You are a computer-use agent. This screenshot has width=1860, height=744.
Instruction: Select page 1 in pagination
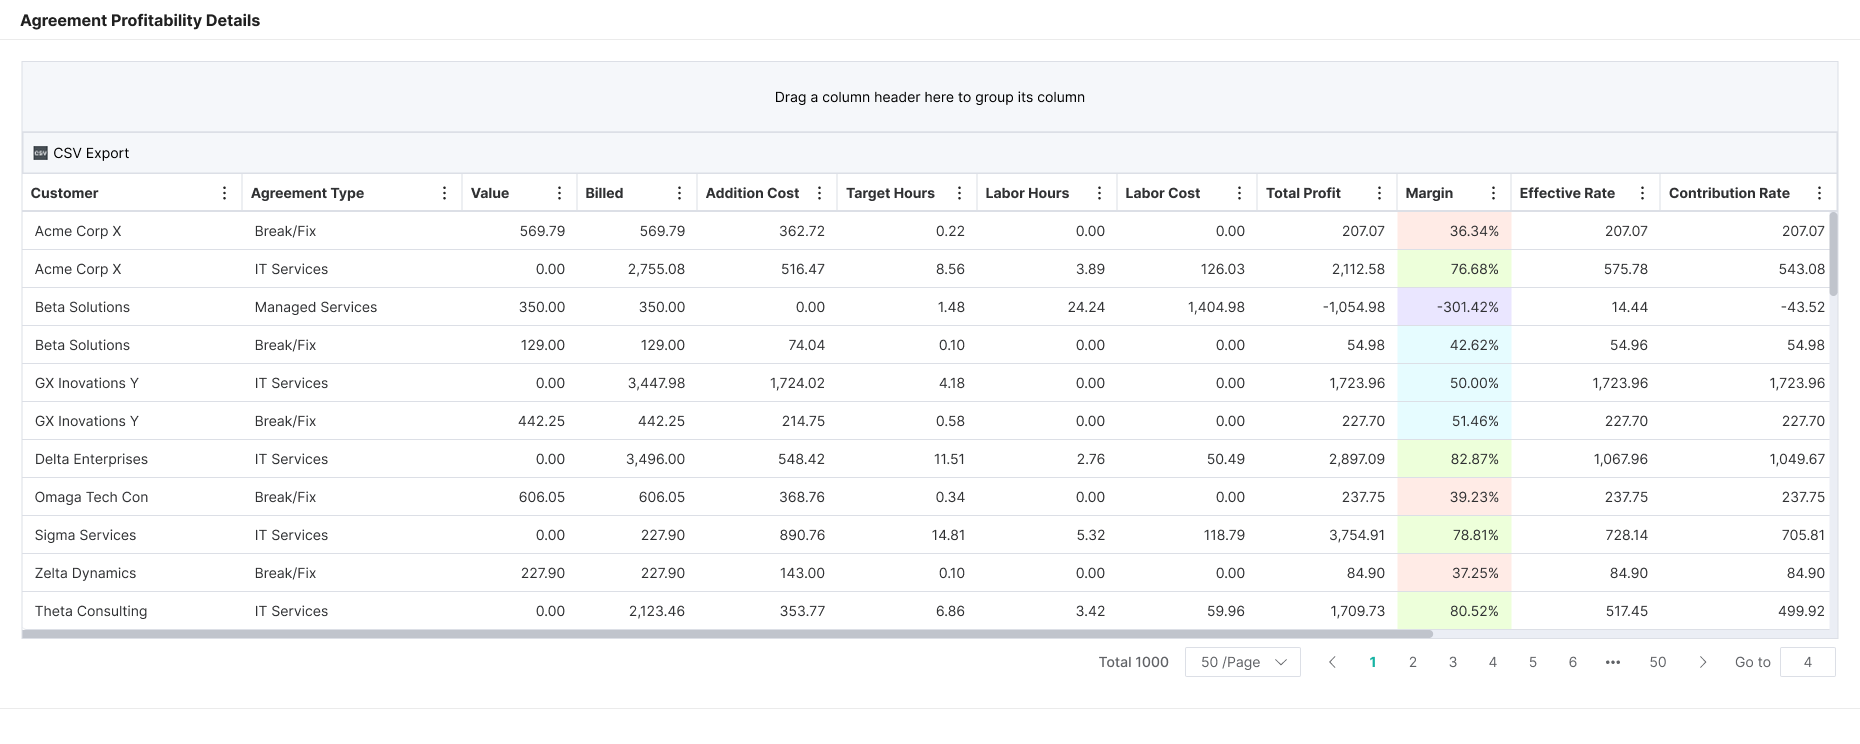tap(1373, 662)
